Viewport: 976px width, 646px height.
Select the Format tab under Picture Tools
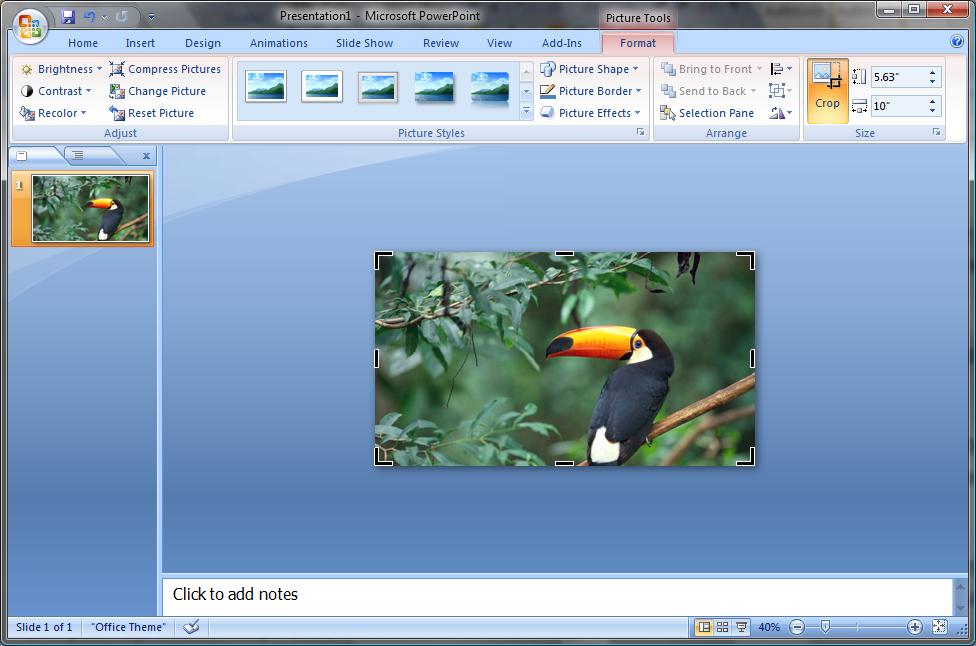tap(638, 43)
